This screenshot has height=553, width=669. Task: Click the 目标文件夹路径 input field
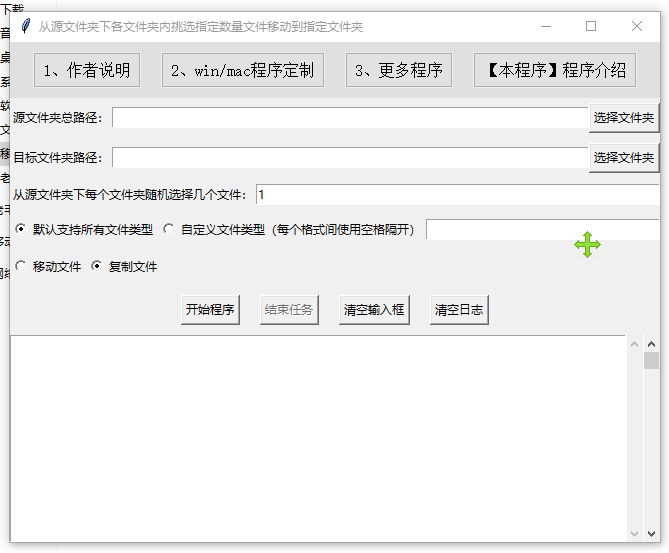pos(350,157)
